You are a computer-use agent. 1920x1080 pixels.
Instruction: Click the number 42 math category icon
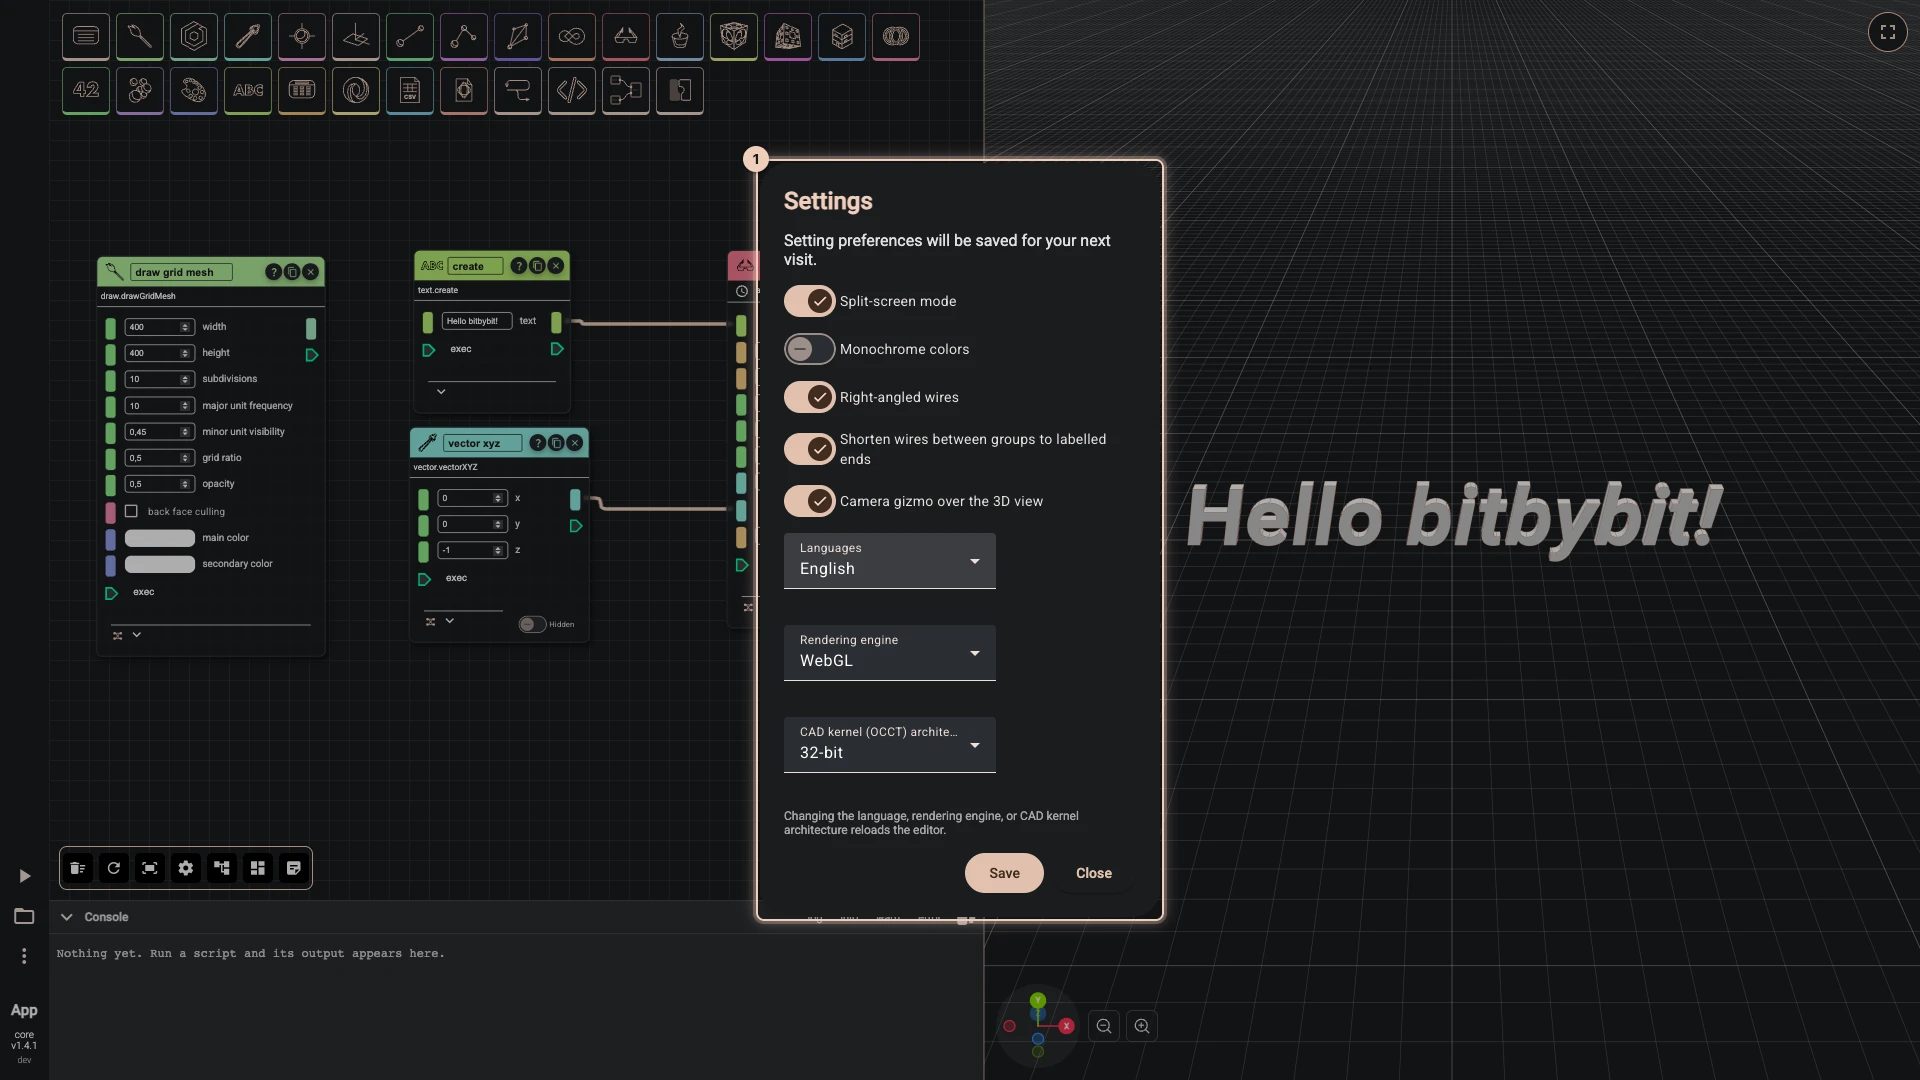[x=85, y=91]
